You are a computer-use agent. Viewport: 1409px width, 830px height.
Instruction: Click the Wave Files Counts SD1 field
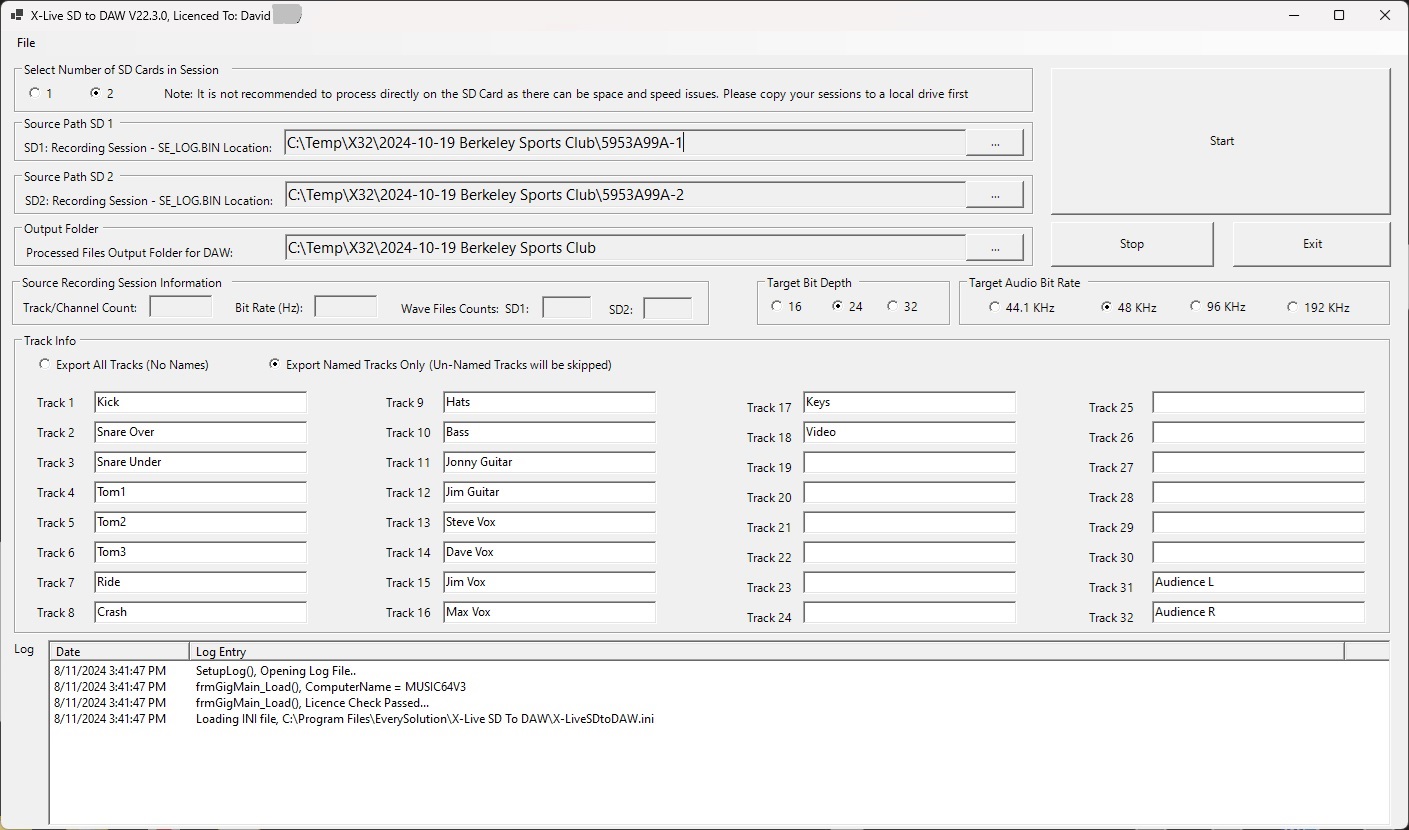pyautogui.click(x=567, y=308)
